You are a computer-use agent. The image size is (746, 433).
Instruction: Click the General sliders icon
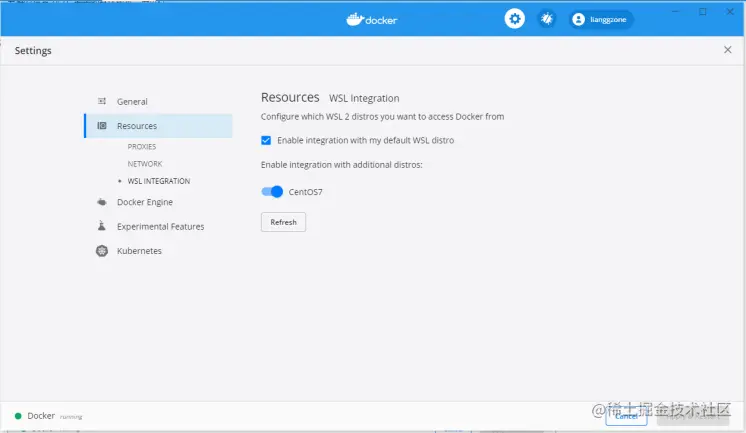[x=102, y=101]
